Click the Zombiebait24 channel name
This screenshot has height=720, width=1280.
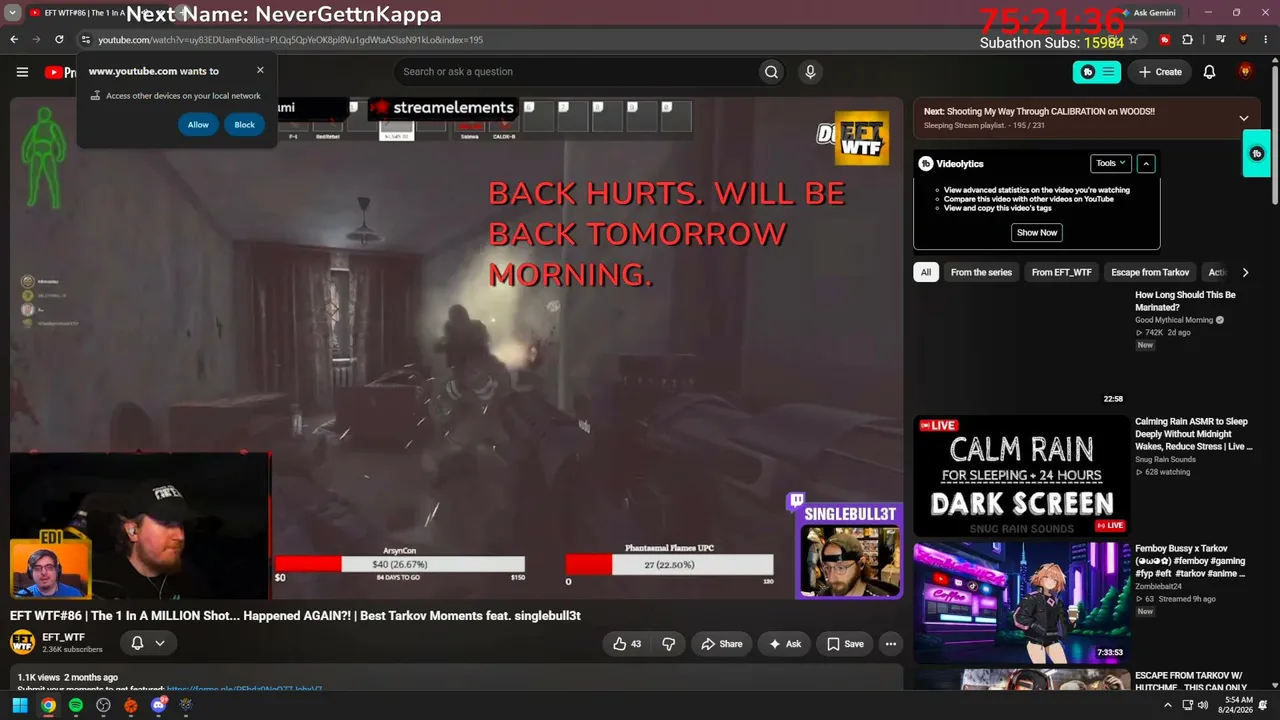point(1160,586)
